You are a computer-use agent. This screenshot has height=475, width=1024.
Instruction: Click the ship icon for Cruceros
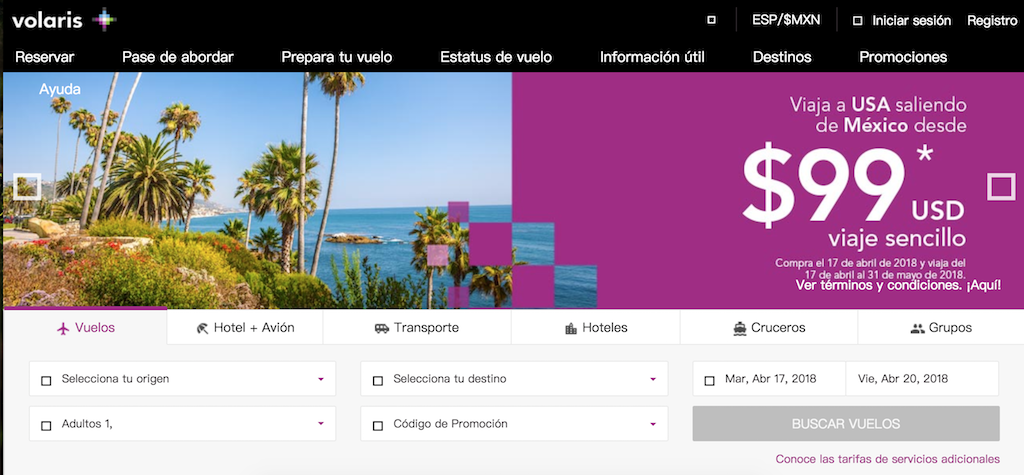pyautogui.click(x=739, y=328)
